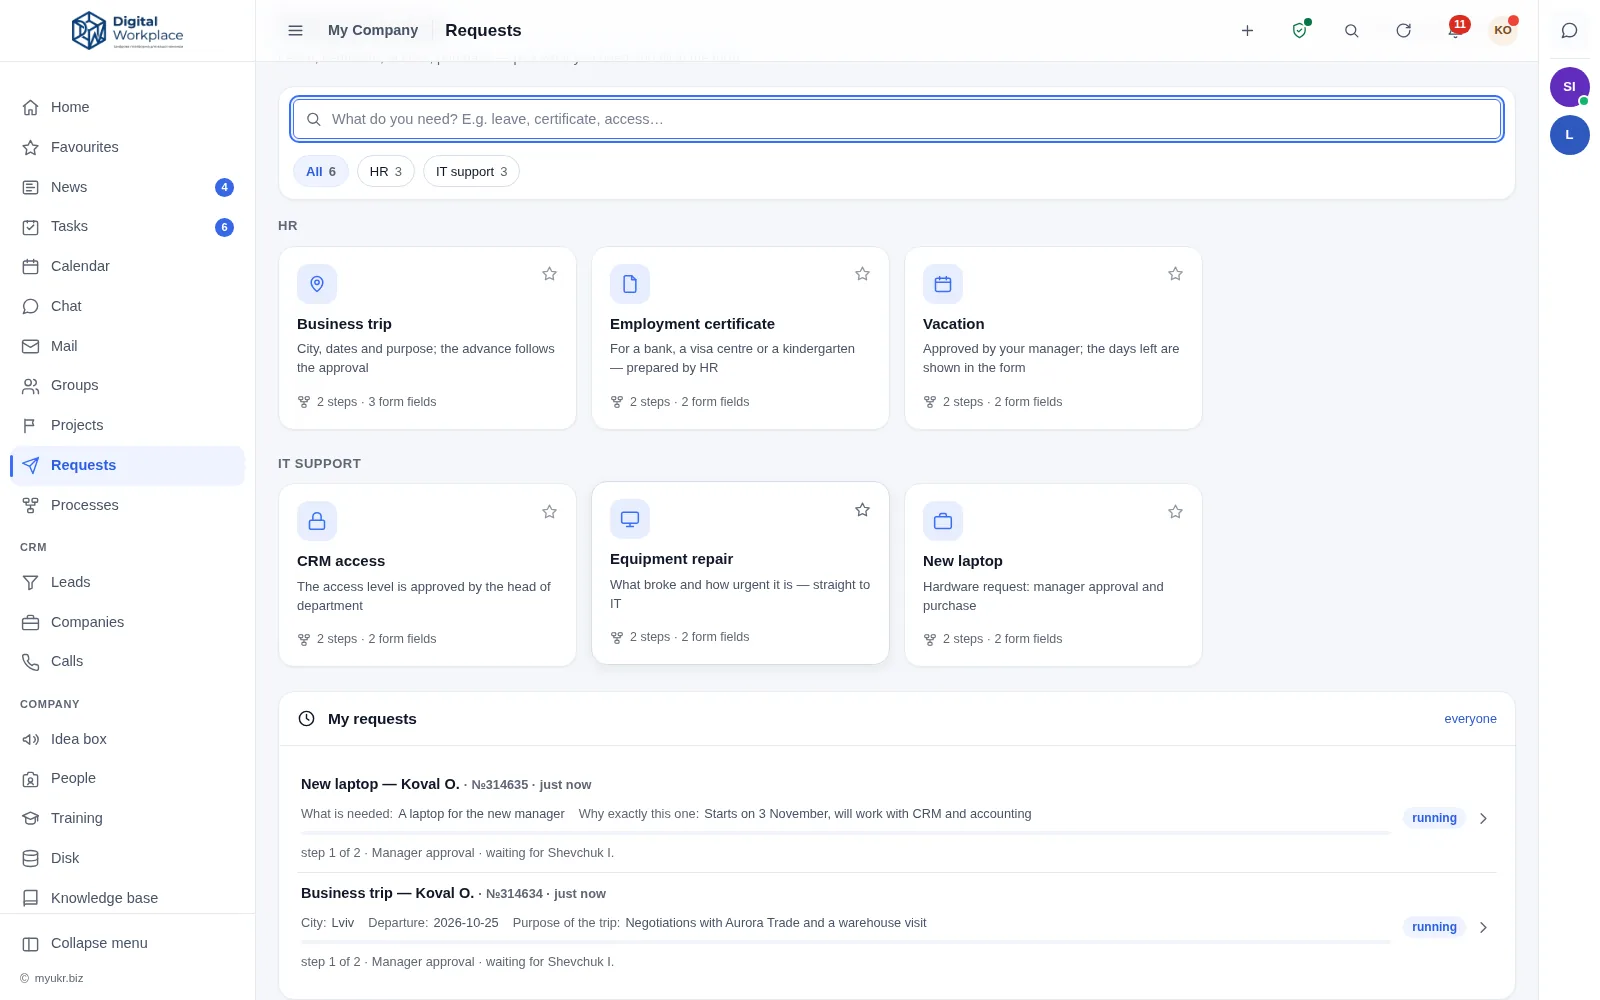Screen dimensions: 1600x1000
Task: Click the CRM access lock icon
Action: [x=317, y=521]
